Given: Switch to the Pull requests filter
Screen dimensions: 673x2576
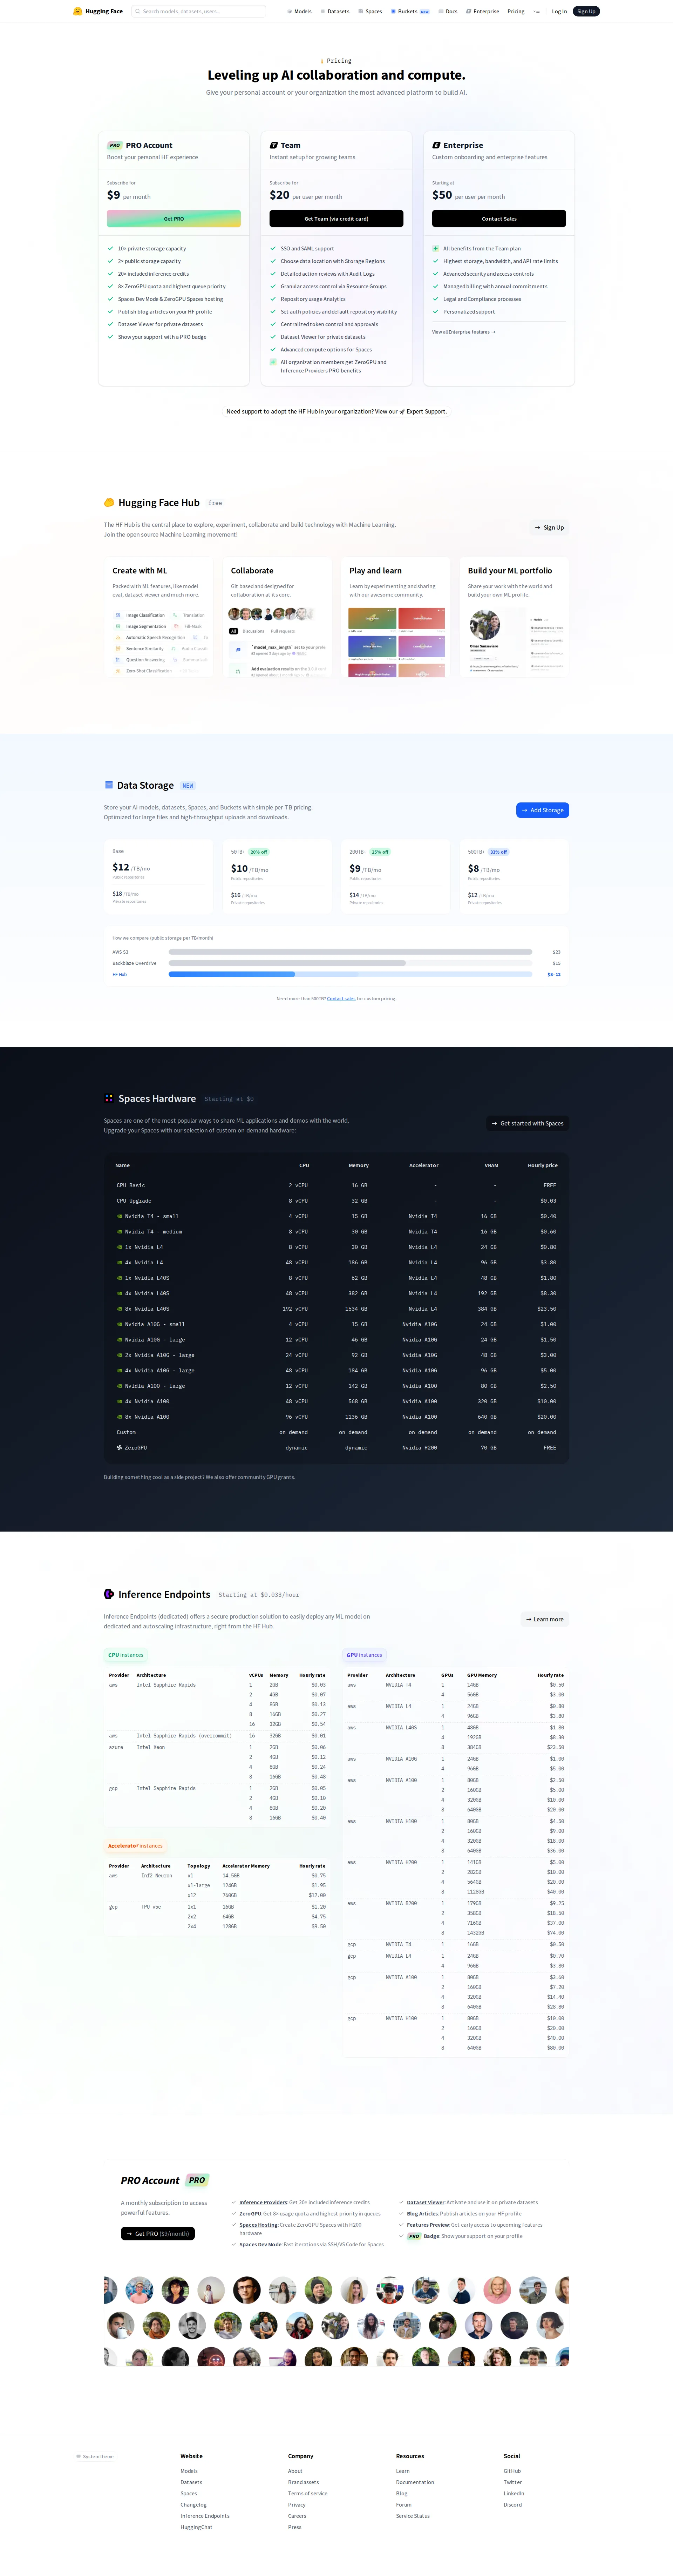Looking at the screenshot, I should (x=283, y=631).
